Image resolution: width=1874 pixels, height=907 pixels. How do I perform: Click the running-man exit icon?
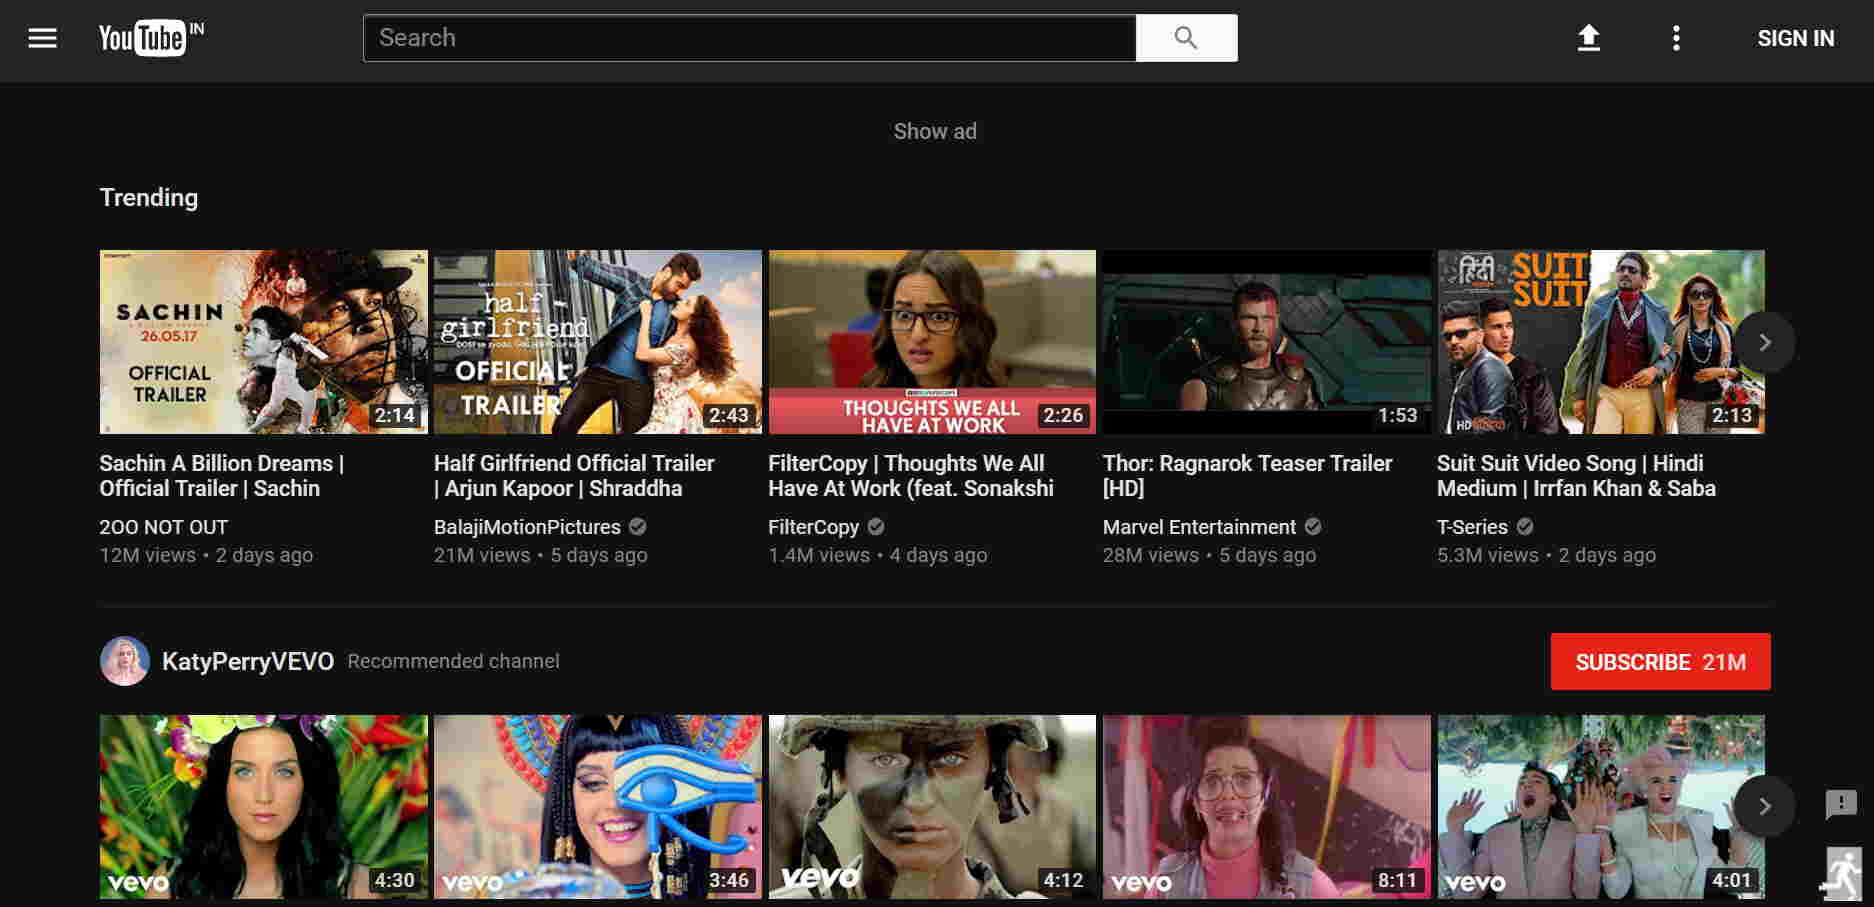click(1842, 875)
